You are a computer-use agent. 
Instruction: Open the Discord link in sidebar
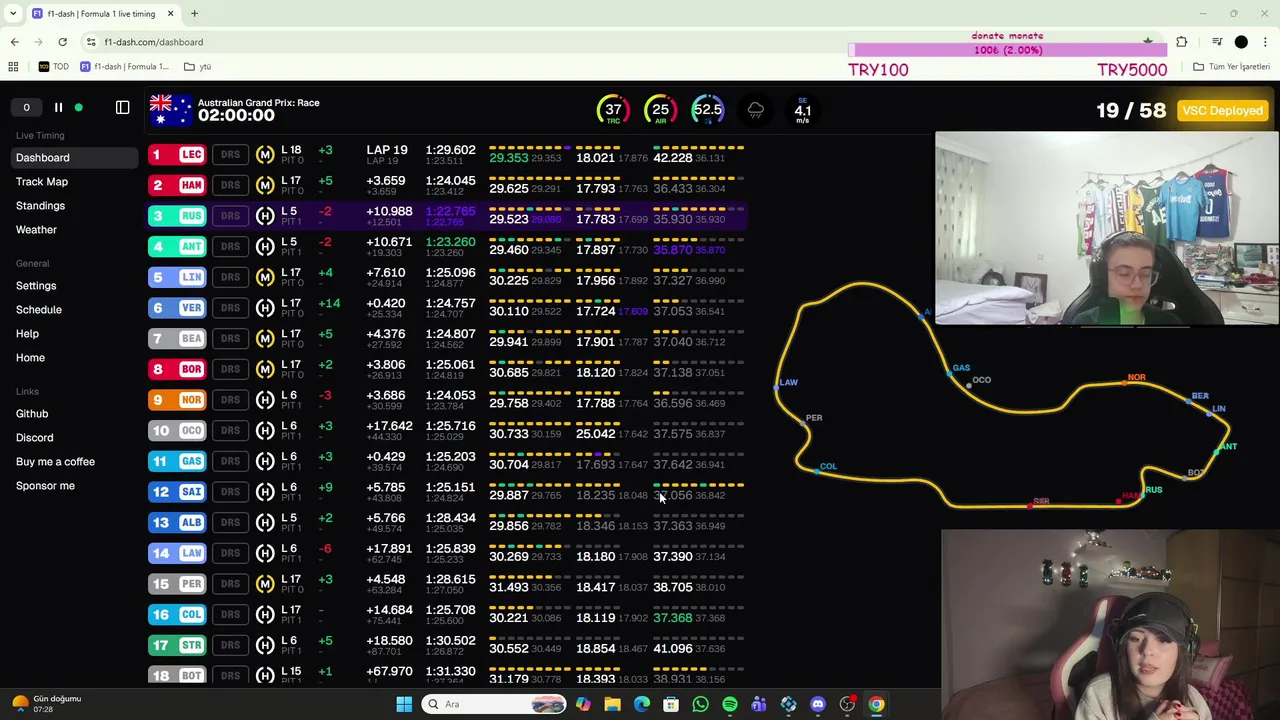35,437
